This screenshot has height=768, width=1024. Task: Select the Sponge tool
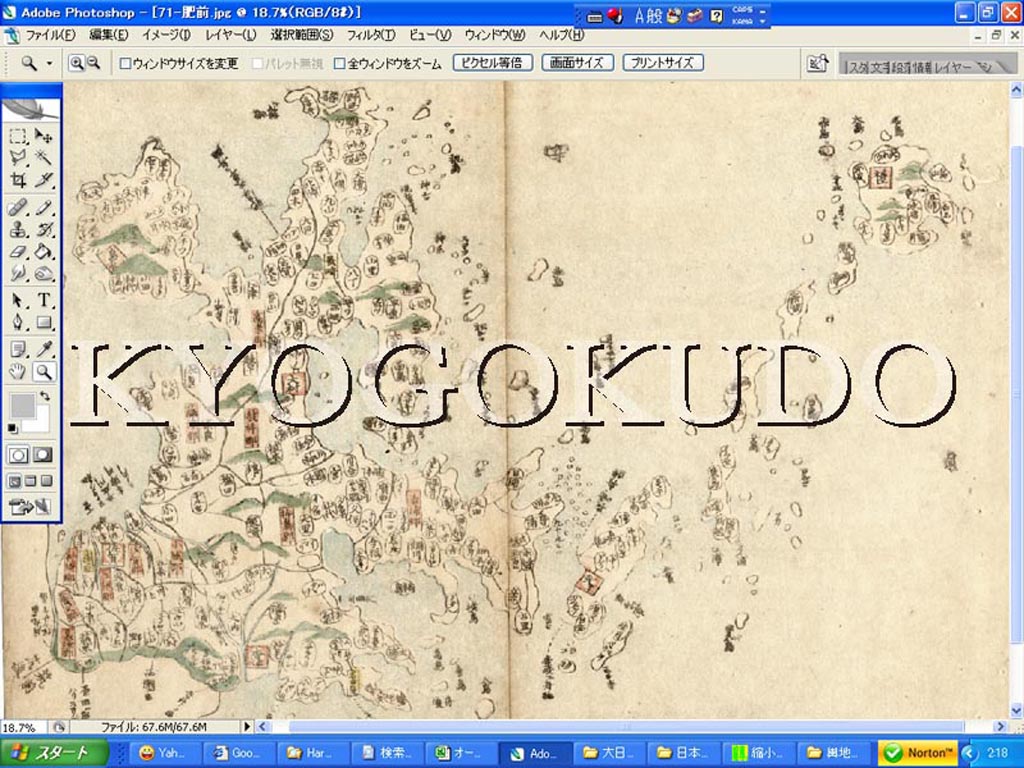point(43,273)
